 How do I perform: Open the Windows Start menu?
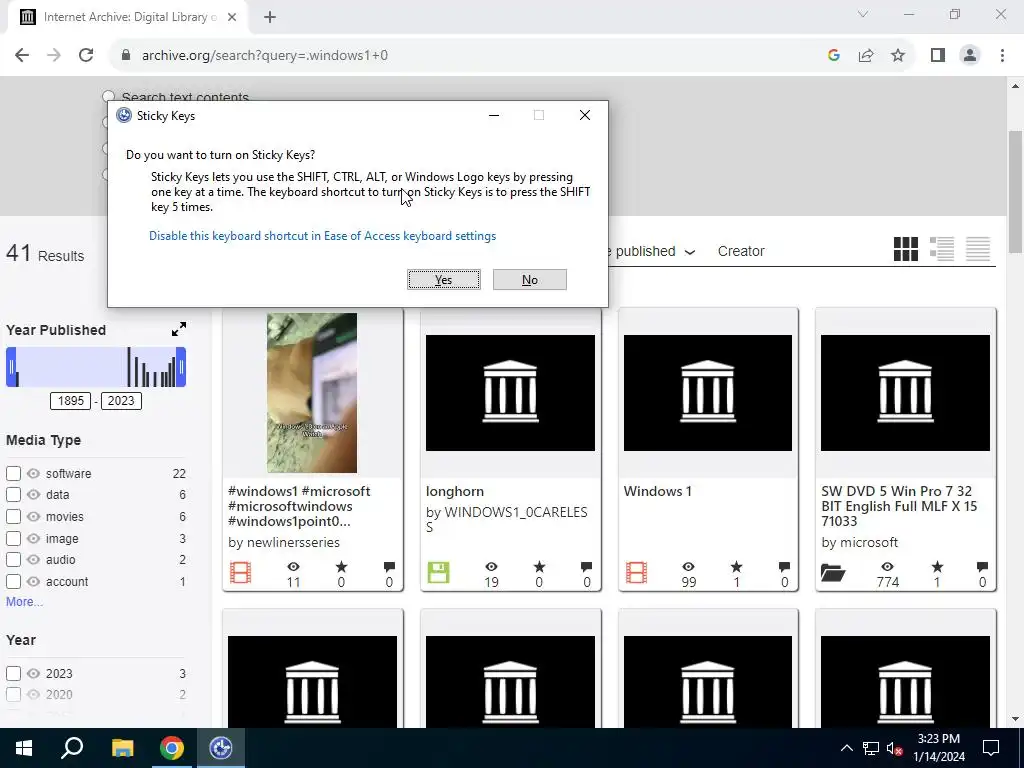pyautogui.click(x=24, y=748)
